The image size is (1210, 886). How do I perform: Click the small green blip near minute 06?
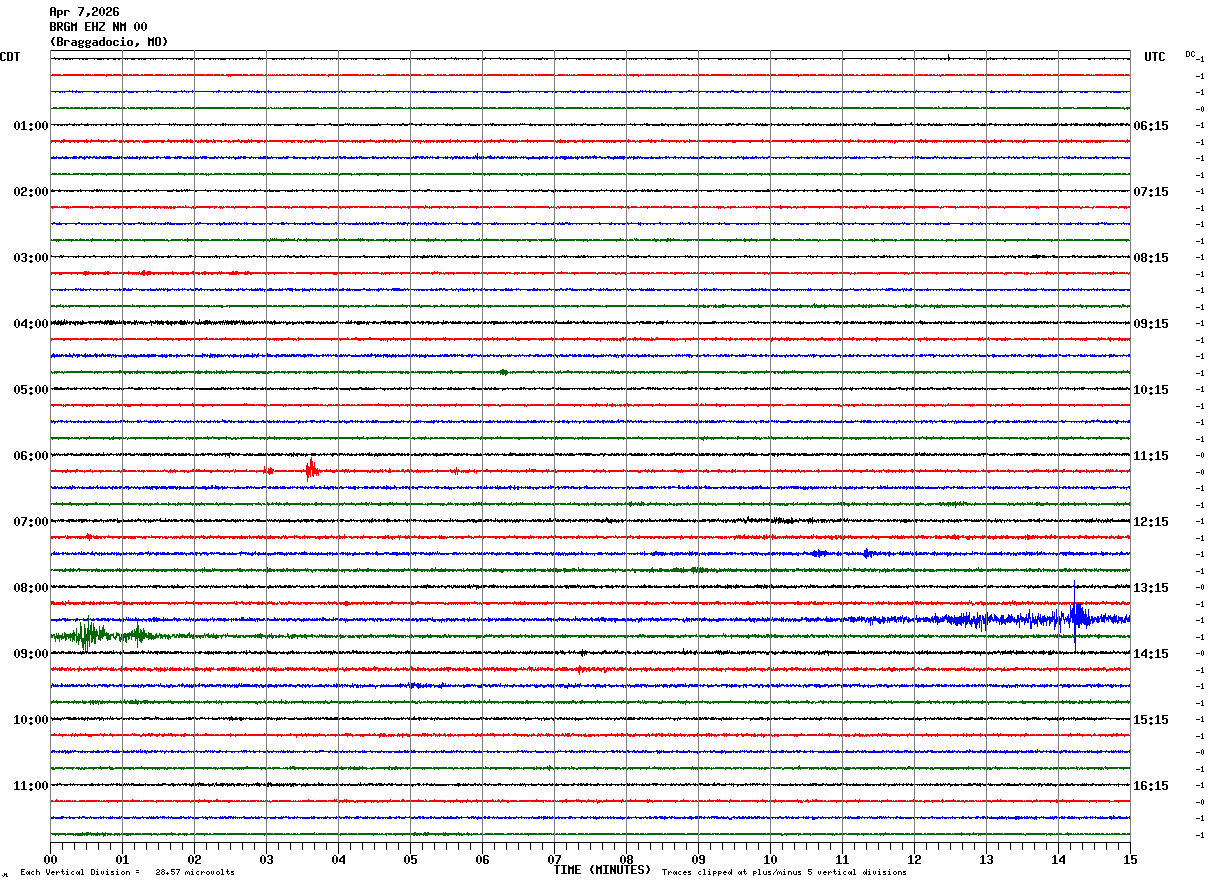click(x=503, y=372)
